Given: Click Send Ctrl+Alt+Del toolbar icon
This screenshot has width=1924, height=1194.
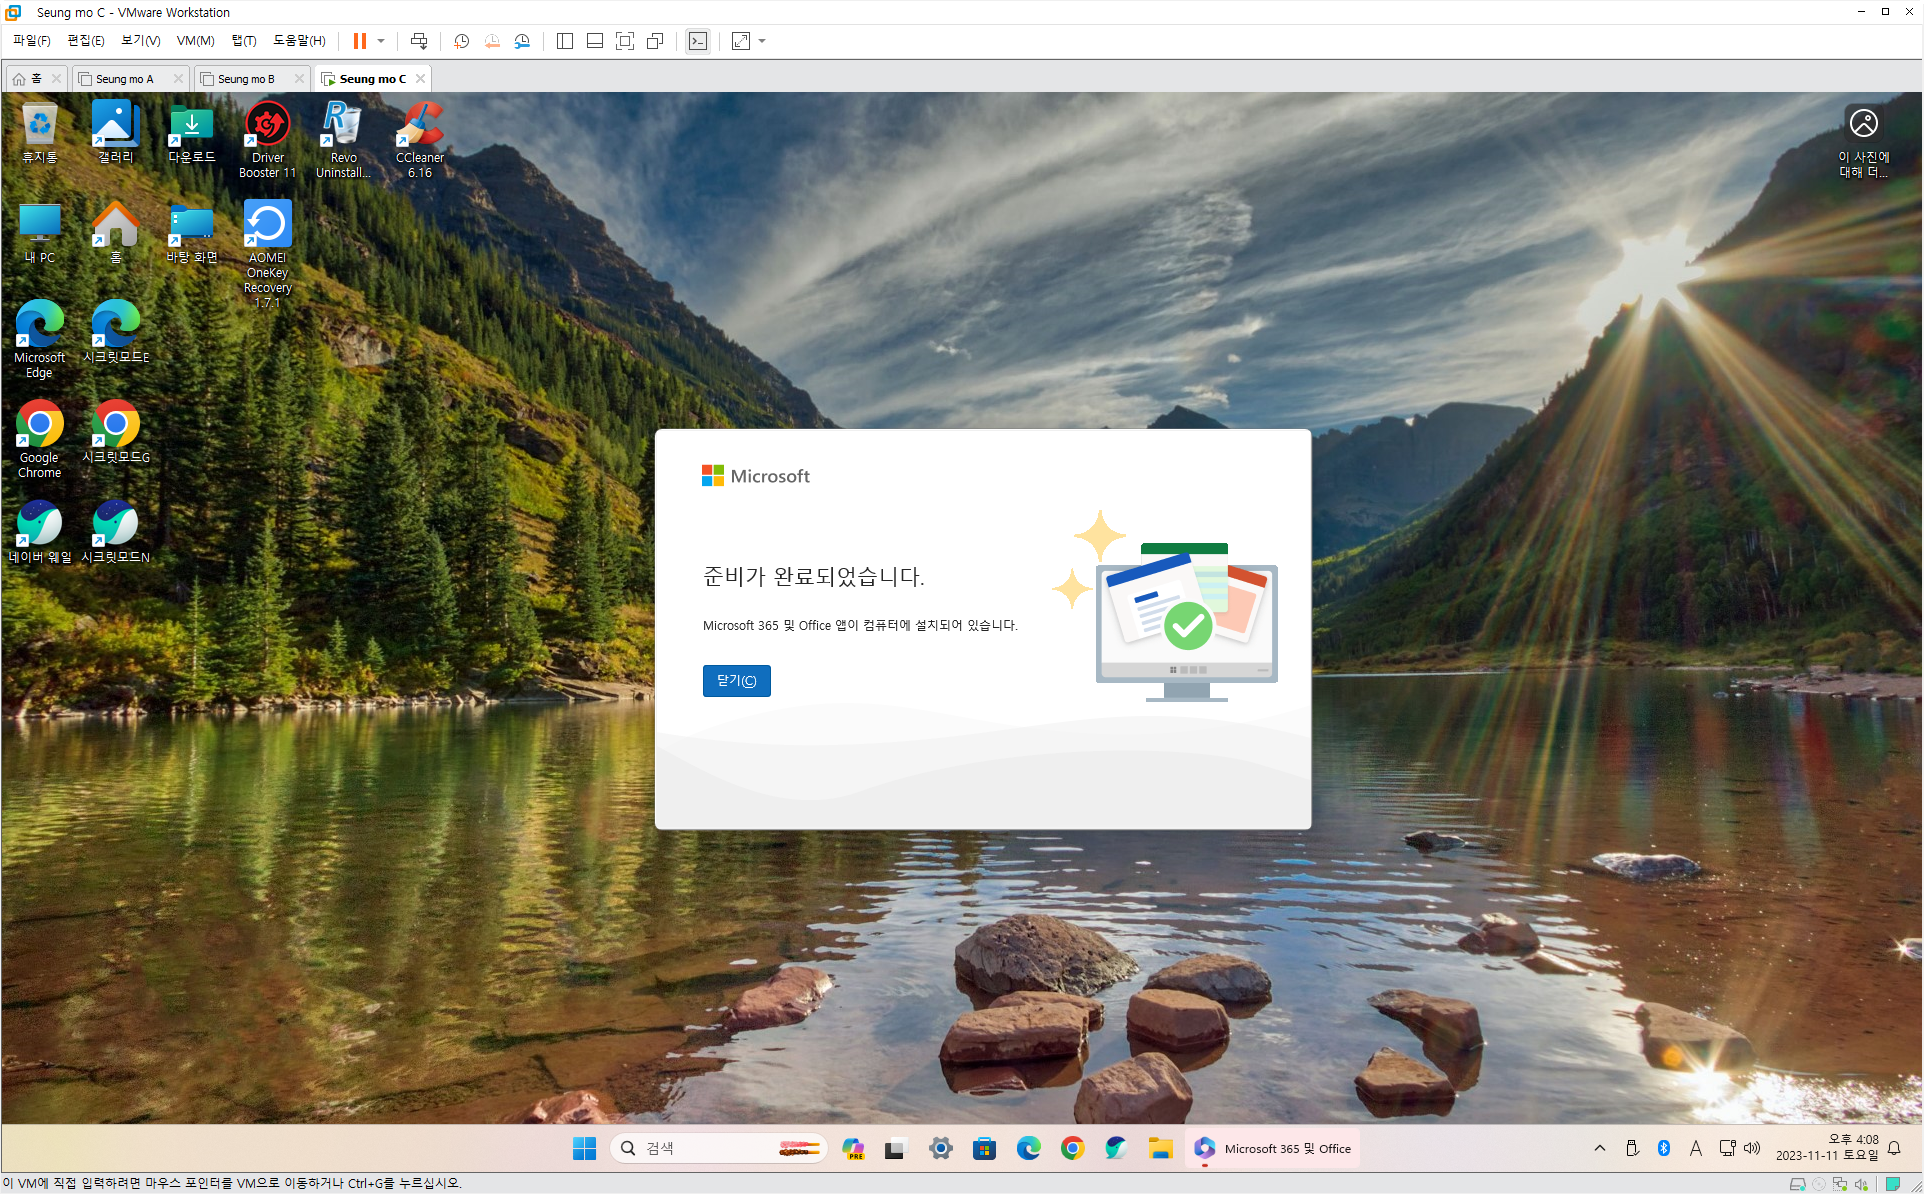Looking at the screenshot, I should coord(419,41).
